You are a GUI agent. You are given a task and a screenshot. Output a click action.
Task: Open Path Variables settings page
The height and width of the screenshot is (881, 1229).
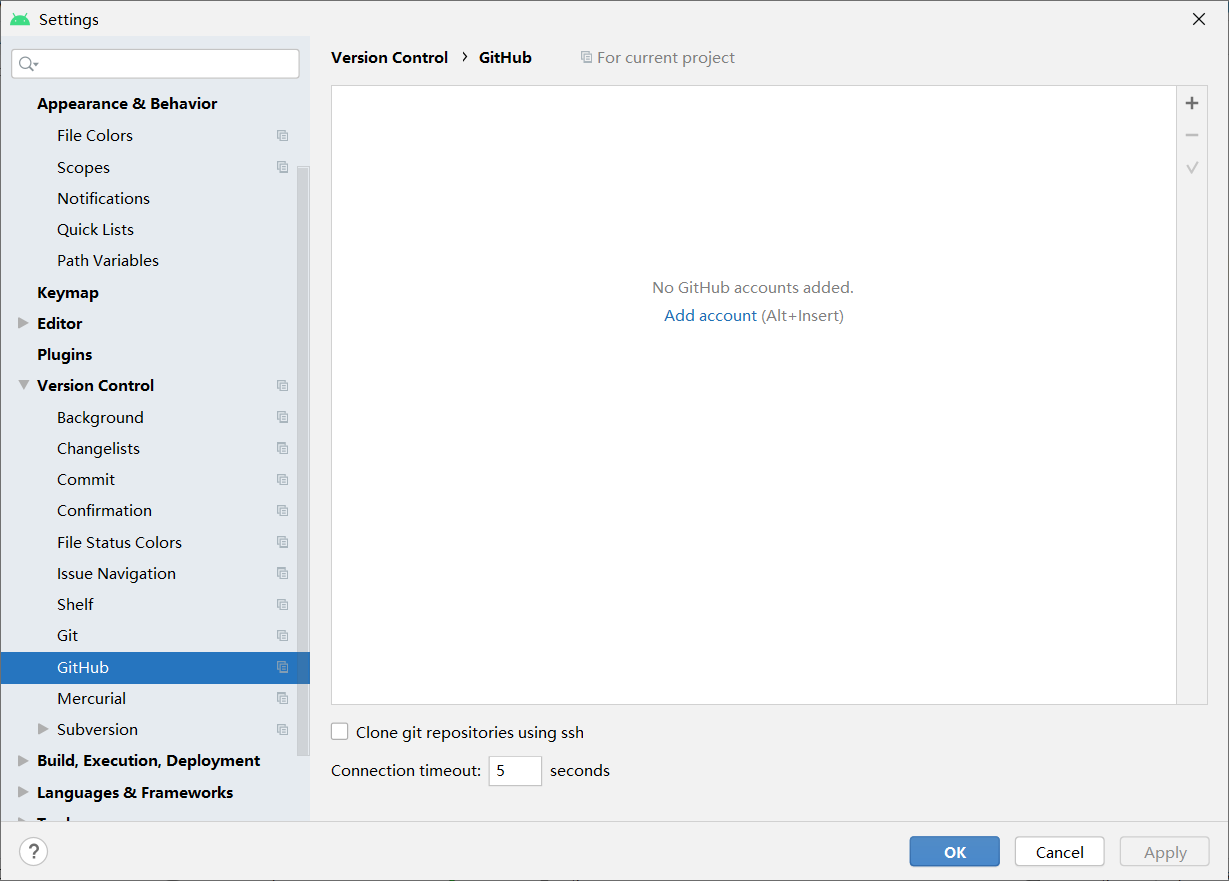pyautogui.click(x=108, y=260)
